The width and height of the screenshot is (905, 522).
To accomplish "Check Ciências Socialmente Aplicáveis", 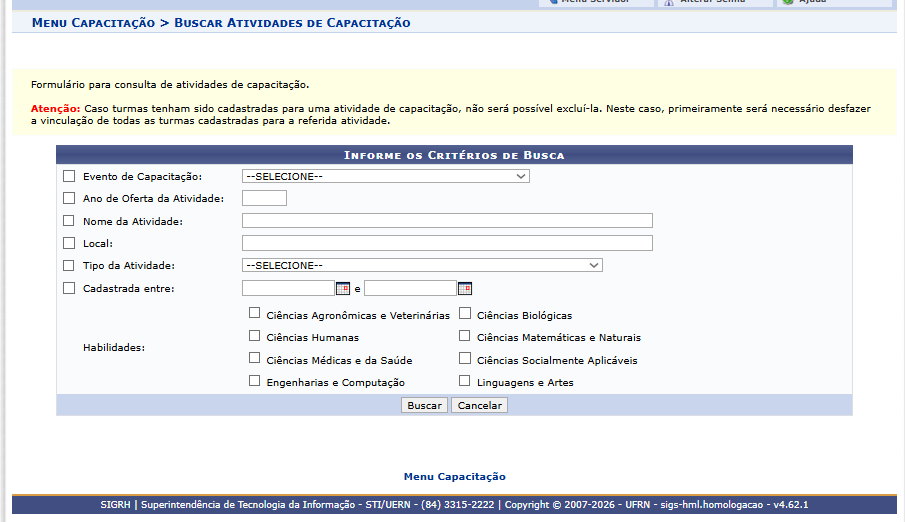I will 465,358.
